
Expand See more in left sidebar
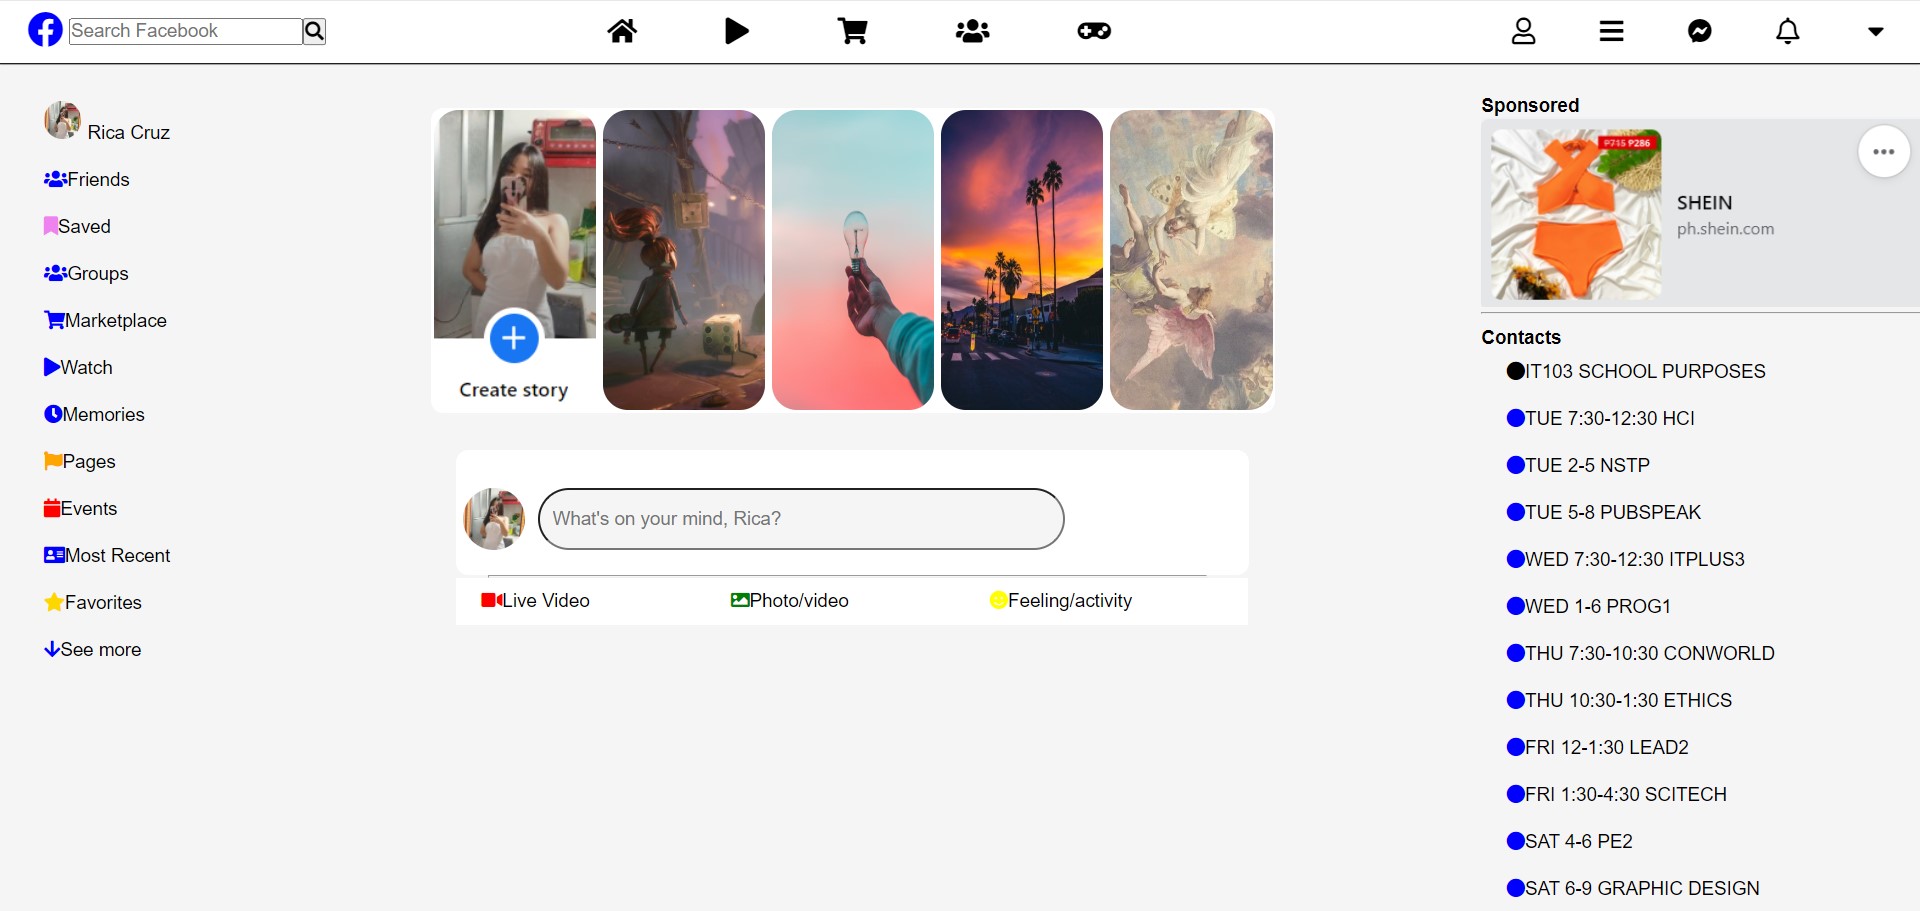pyautogui.click(x=93, y=650)
